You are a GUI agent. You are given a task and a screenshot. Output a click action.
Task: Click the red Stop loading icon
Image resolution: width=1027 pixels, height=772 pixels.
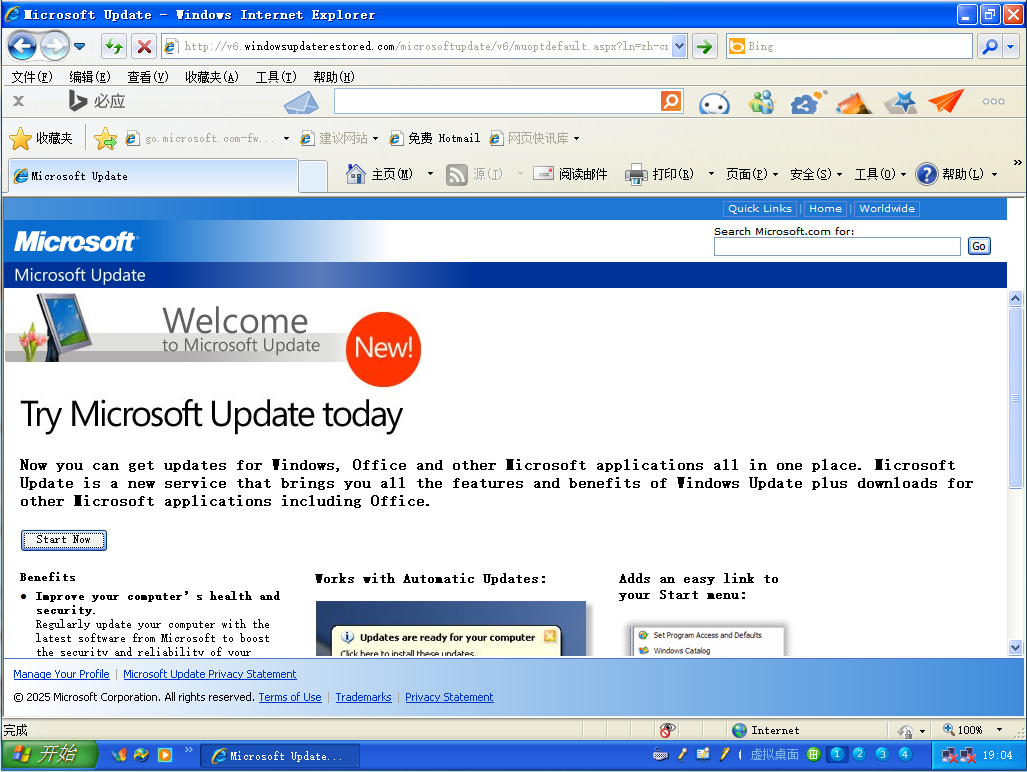(x=144, y=46)
